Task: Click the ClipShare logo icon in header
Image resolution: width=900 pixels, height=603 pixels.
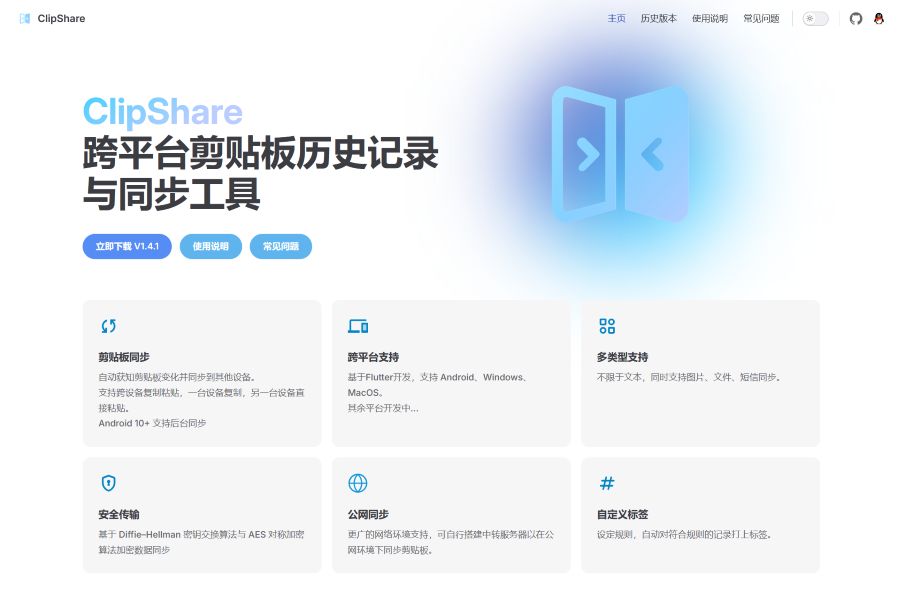Action: point(25,18)
